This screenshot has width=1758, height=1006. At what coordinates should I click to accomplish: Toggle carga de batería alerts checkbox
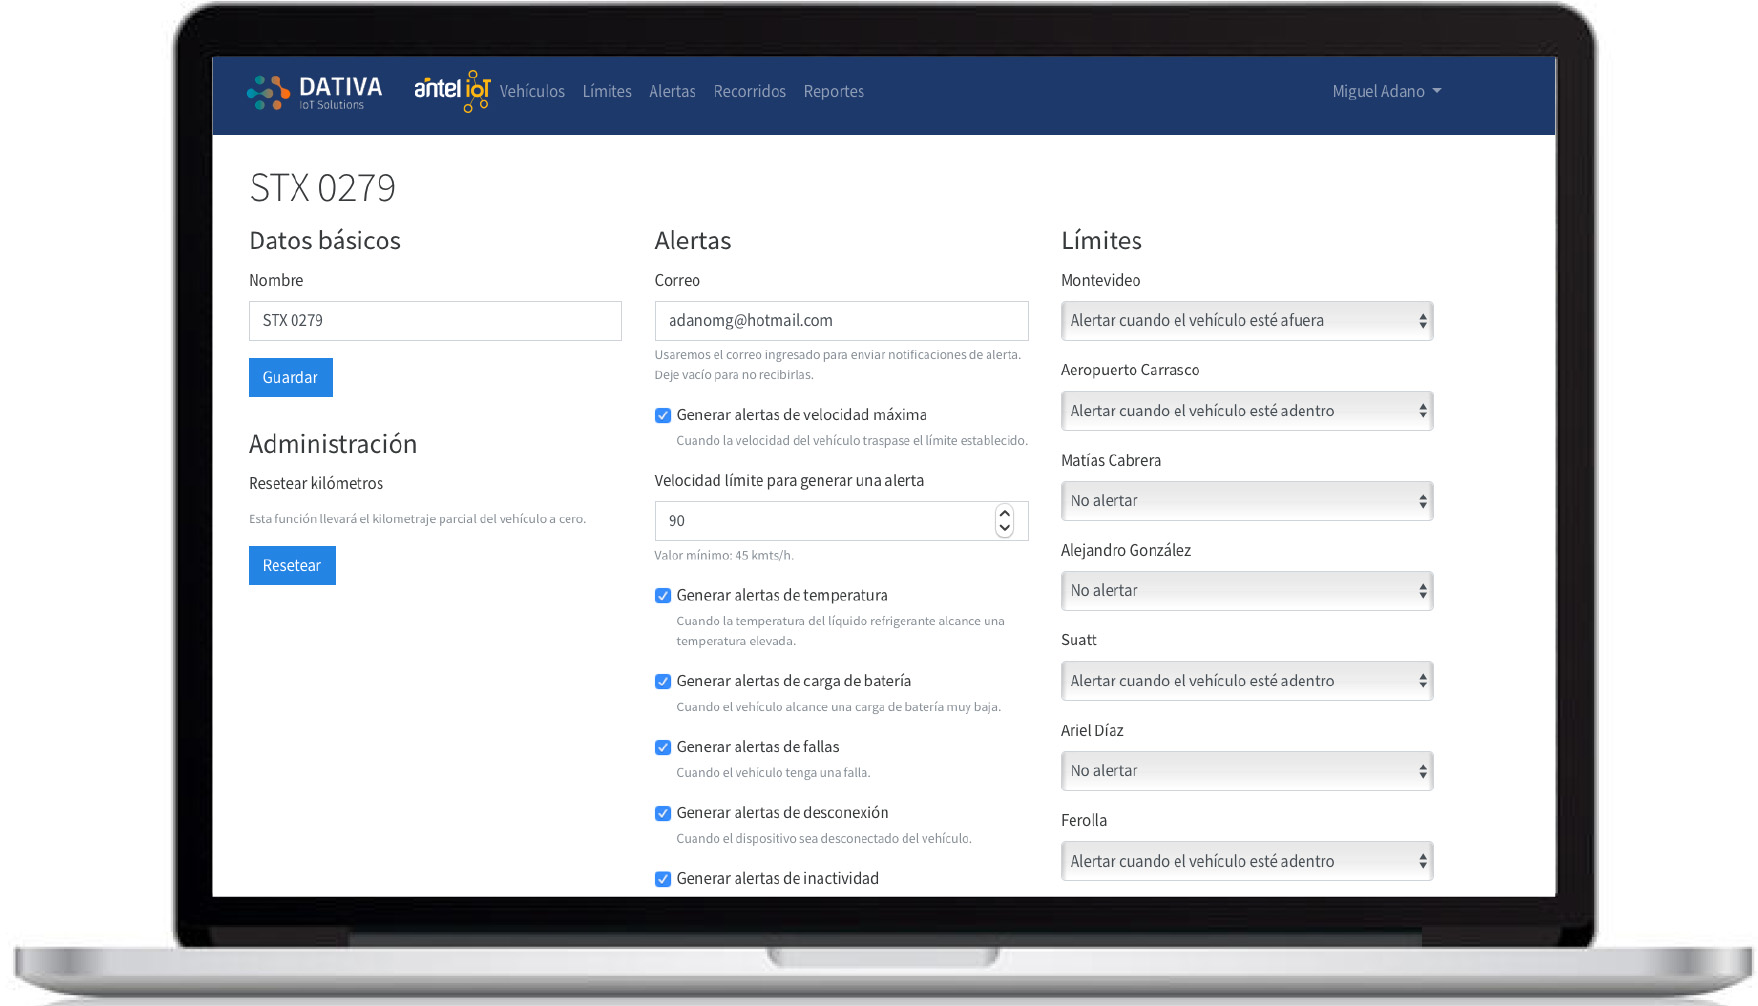663,681
